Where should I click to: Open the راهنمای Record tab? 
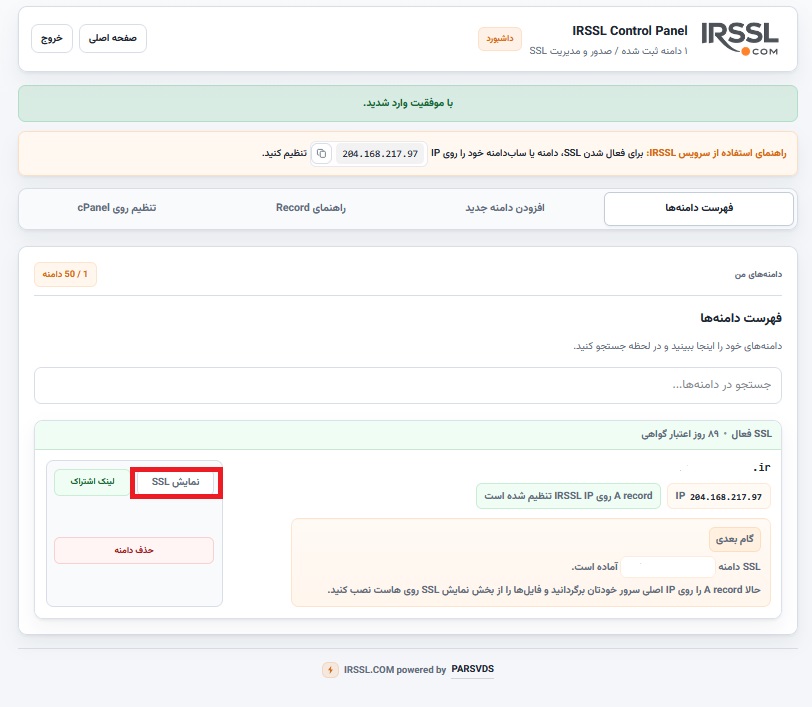pos(311,208)
